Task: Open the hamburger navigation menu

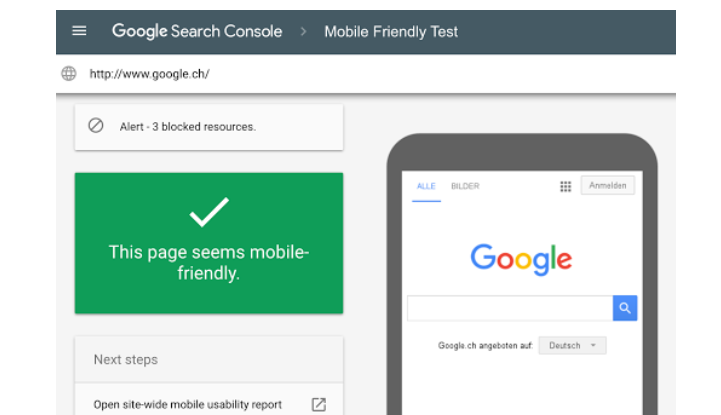Action: pyautogui.click(x=79, y=31)
